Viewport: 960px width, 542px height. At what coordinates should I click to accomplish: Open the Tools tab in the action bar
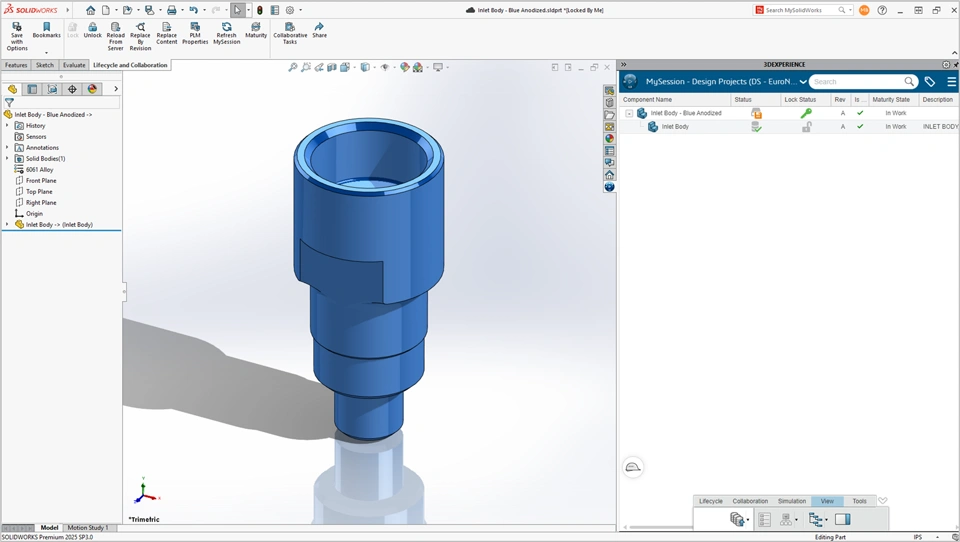[860, 501]
